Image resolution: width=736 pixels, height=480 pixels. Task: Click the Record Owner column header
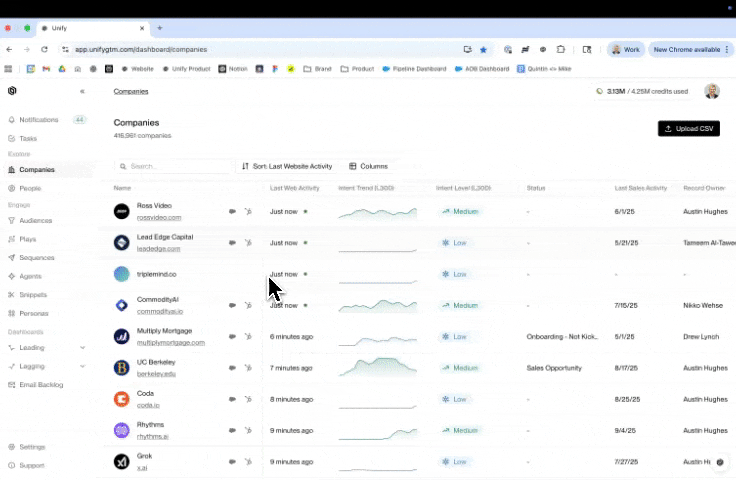pyautogui.click(x=704, y=188)
